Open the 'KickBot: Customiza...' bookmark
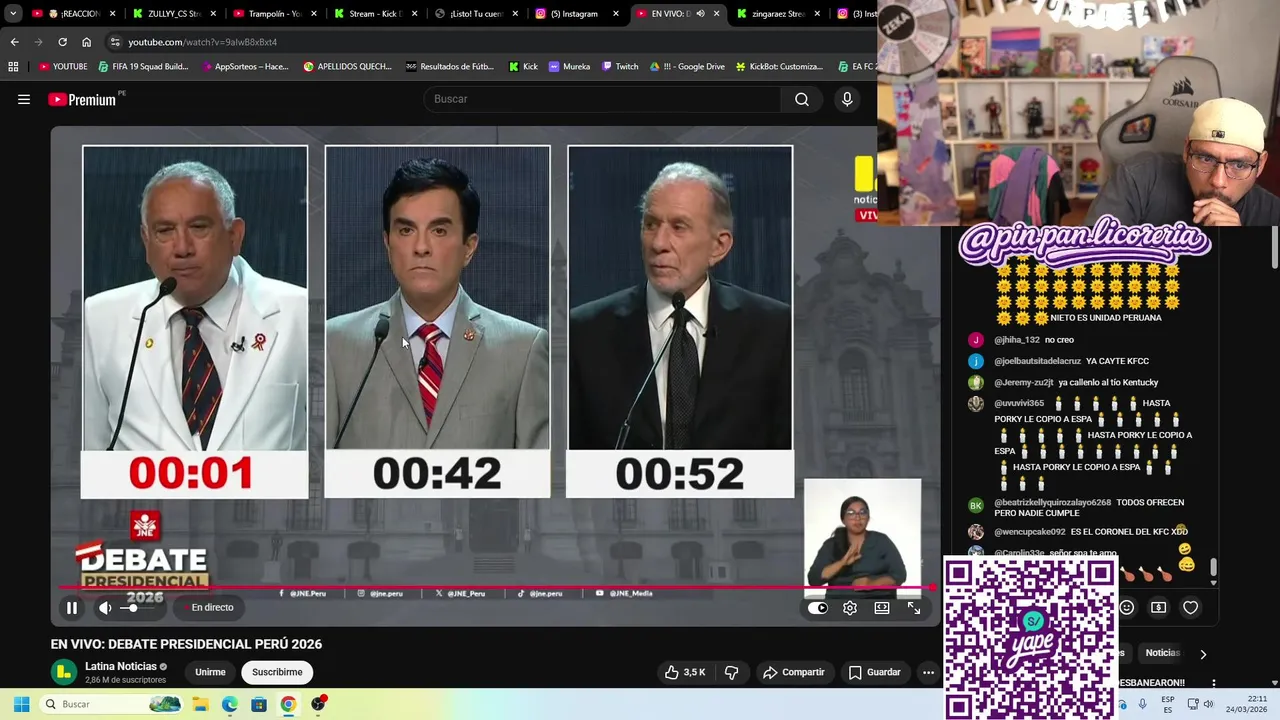The image size is (1280, 720). tap(779, 67)
